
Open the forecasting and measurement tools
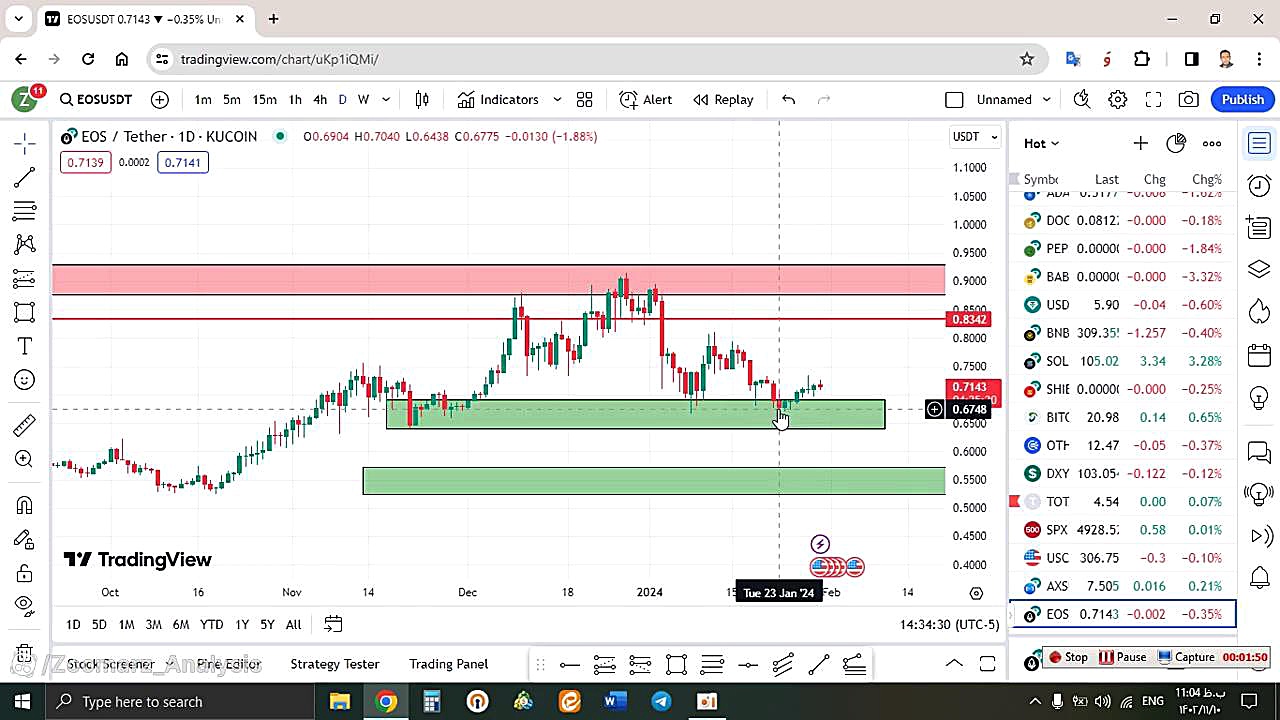click(x=25, y=278)
